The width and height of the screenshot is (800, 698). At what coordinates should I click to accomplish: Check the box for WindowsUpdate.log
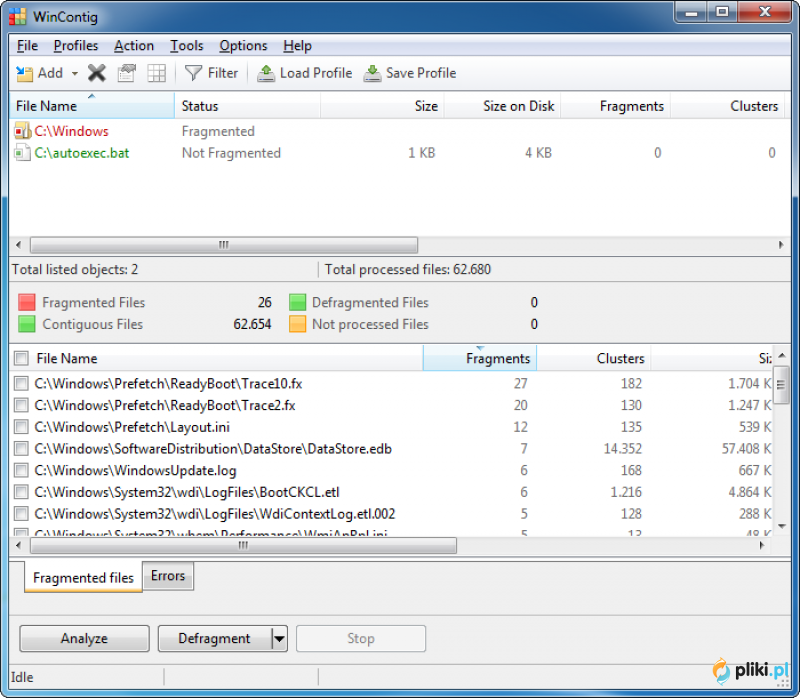coord(21,470)
